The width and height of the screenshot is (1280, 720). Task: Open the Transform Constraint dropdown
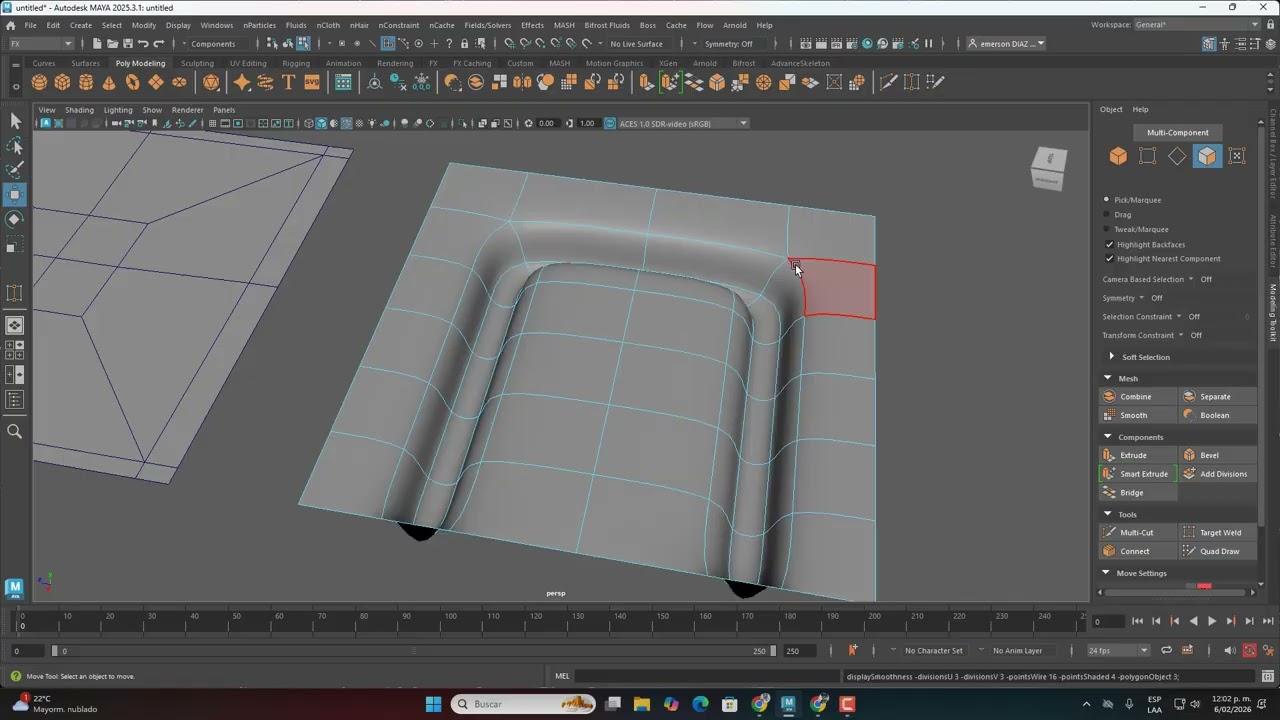(1181, 335)
